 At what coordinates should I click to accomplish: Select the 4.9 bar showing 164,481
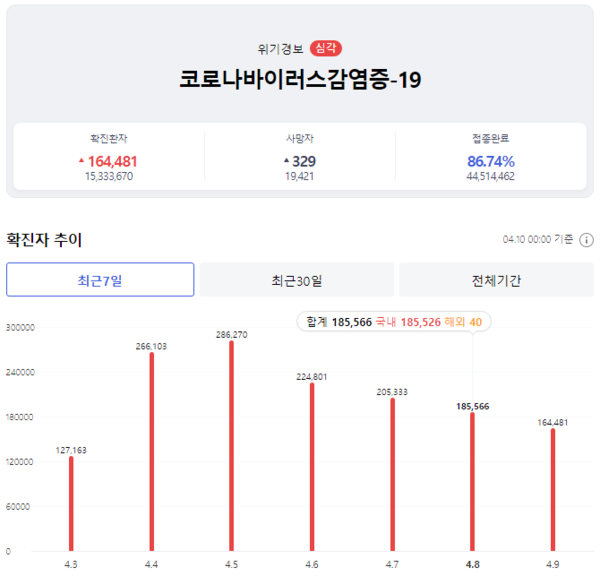553,490
